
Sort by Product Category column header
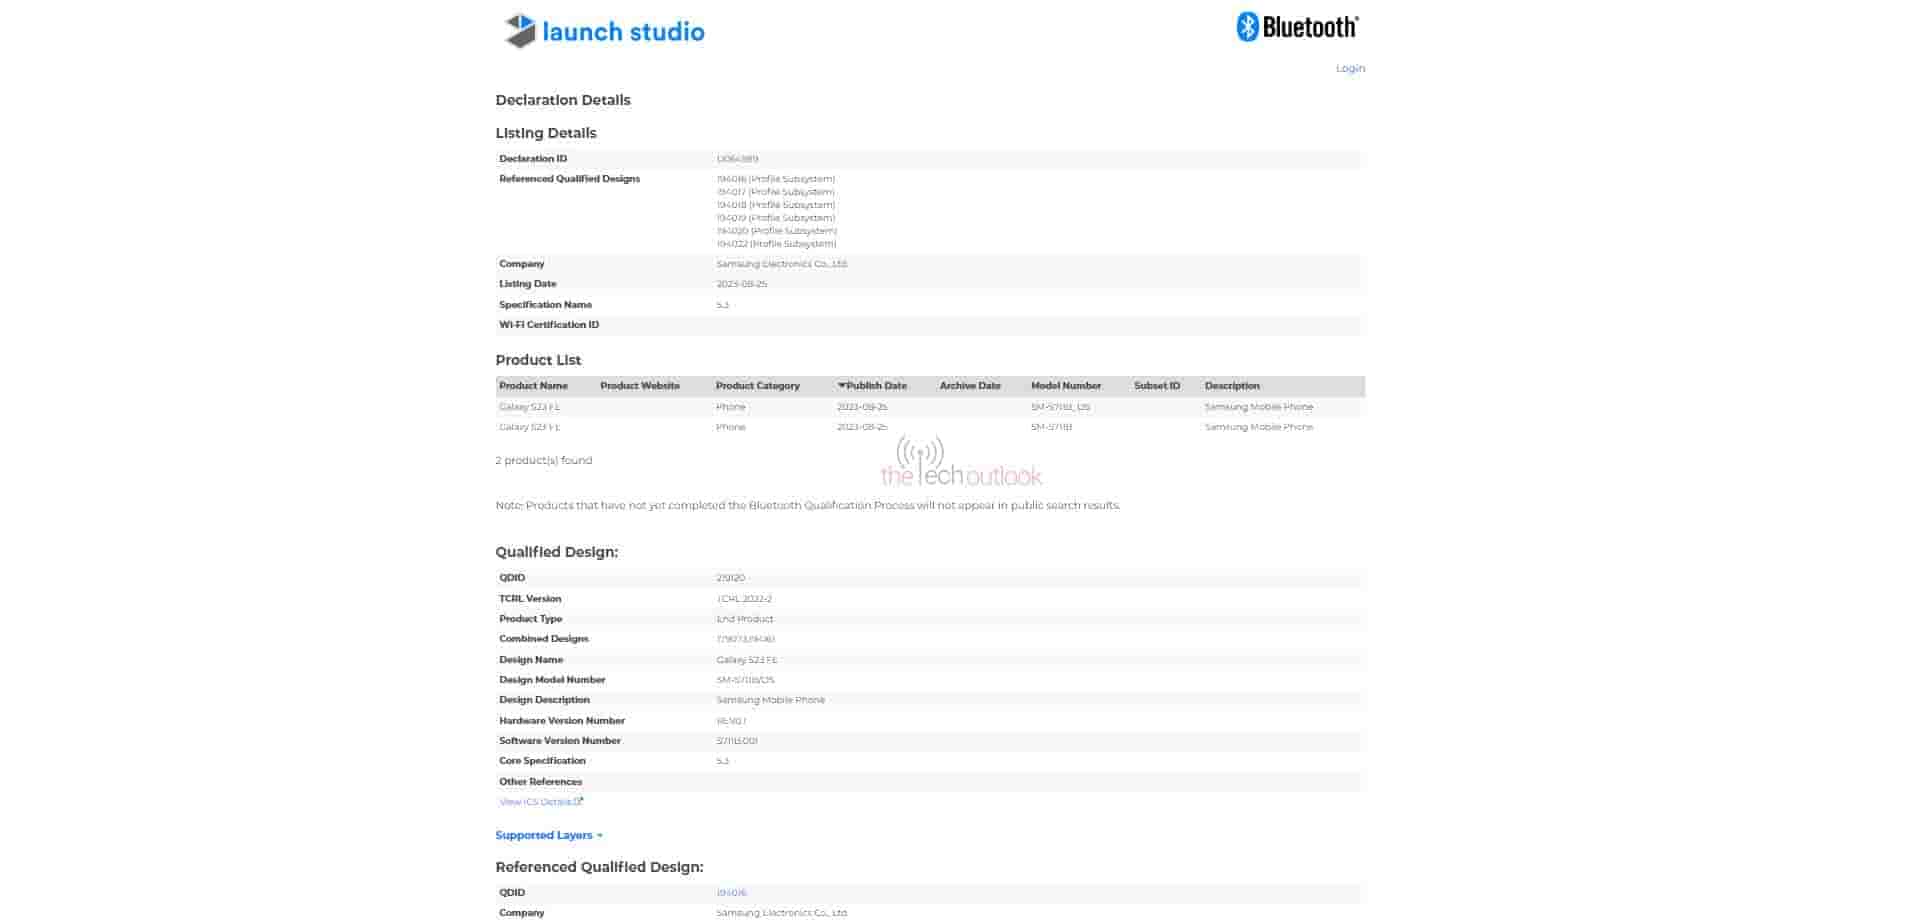click(757, 386)
